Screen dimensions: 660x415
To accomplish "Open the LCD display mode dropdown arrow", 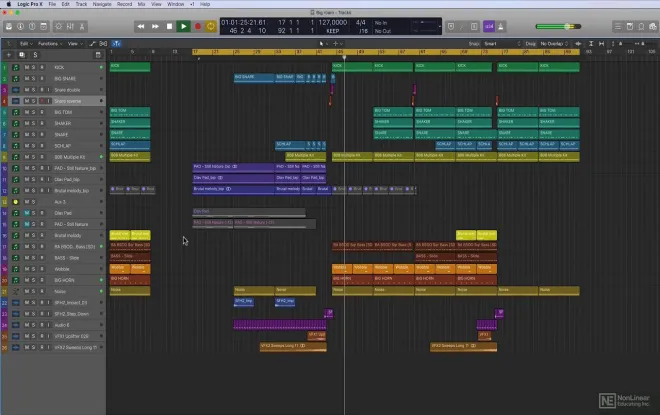I will [x=440, y=27].
